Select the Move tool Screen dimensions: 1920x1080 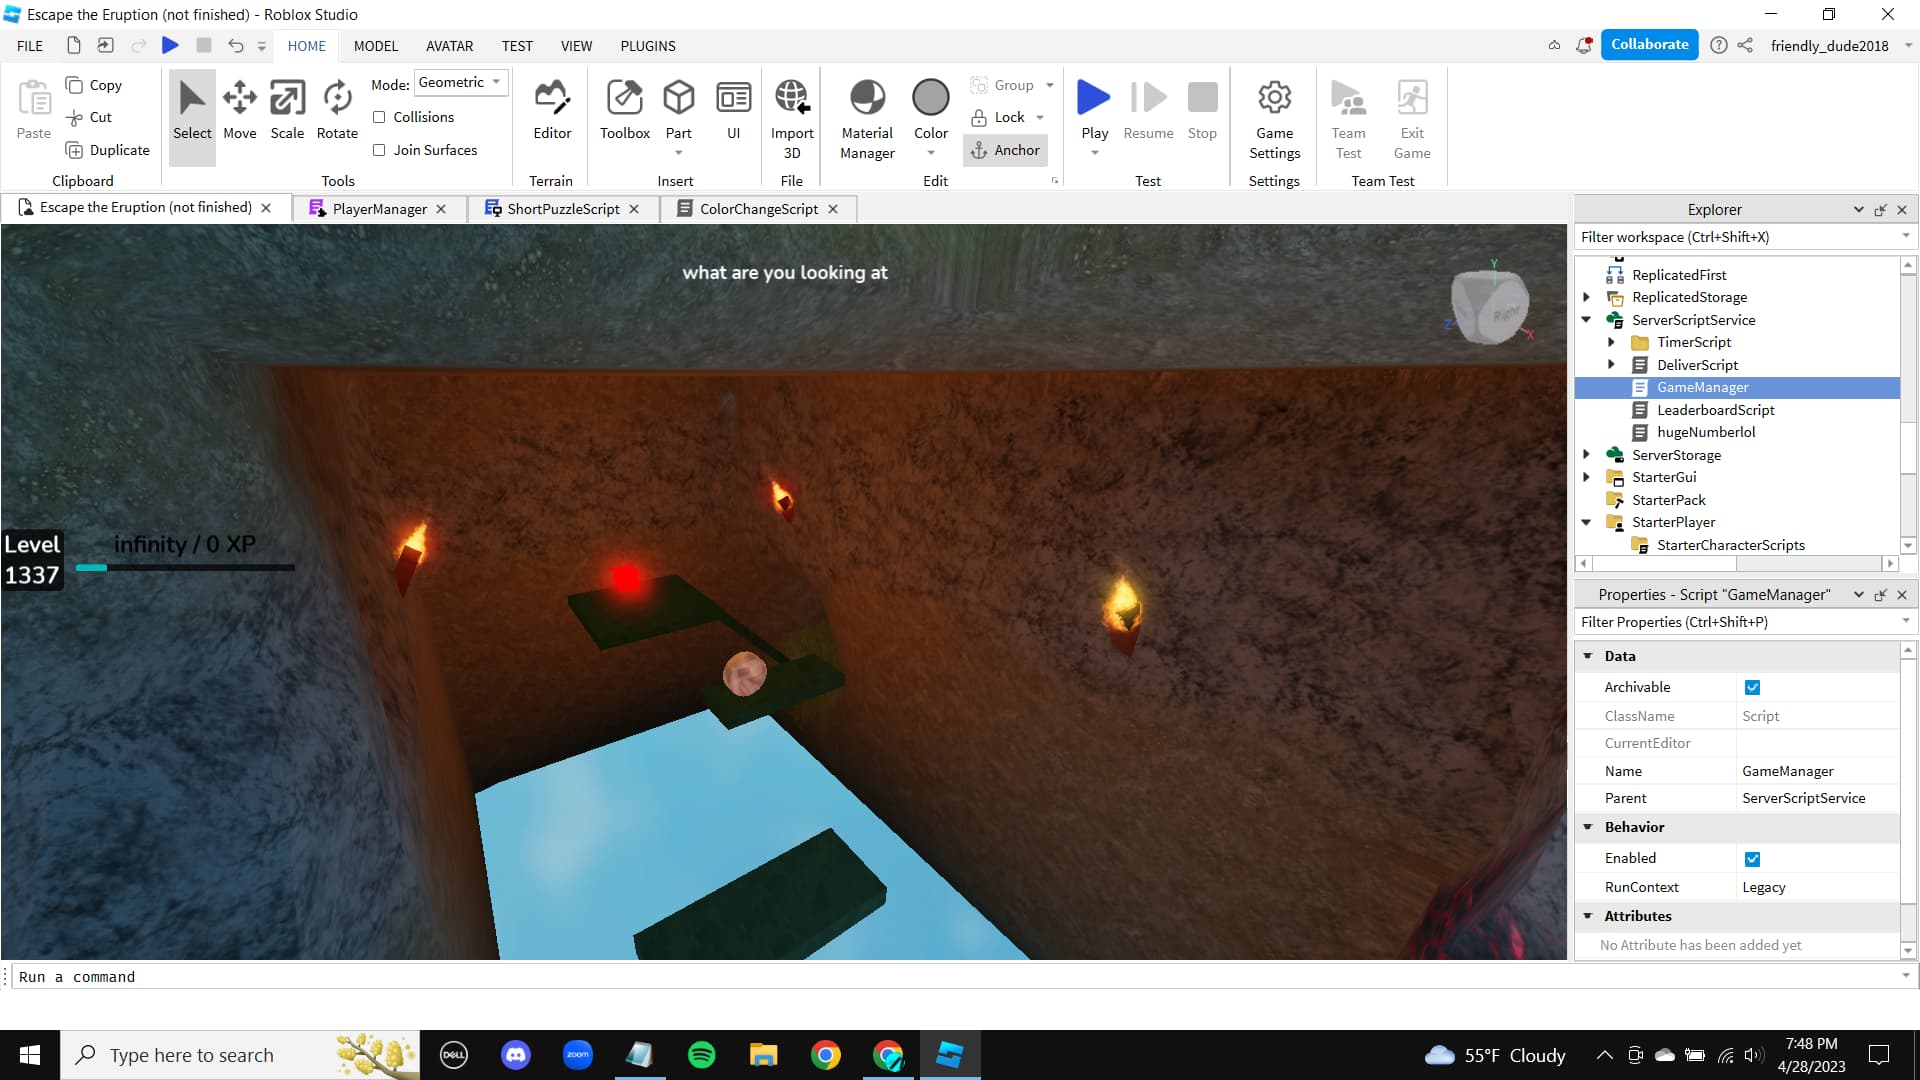pyautogui.click(x=239, y=110)
